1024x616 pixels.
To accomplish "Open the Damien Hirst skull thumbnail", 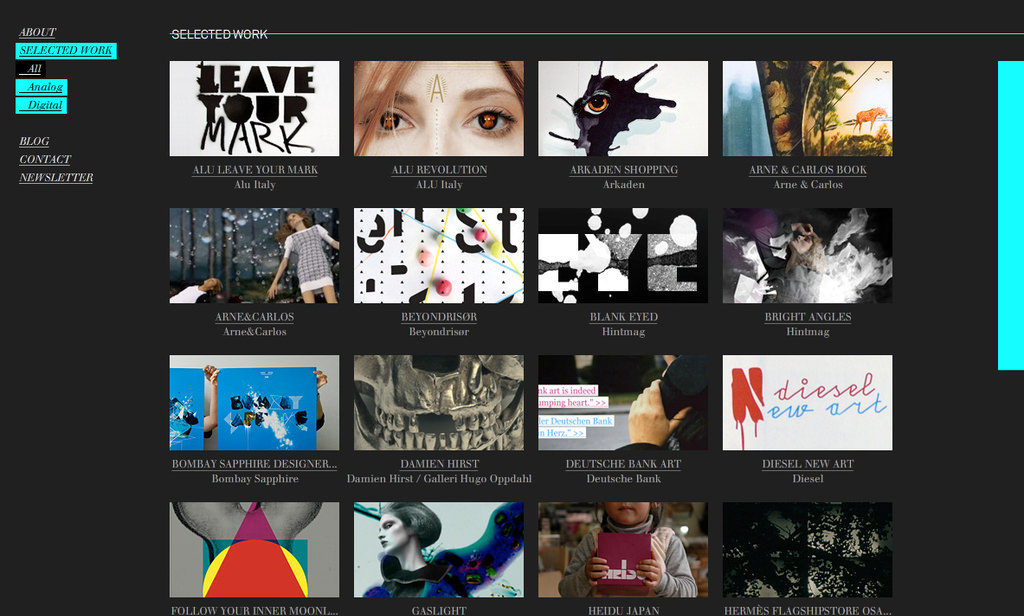I will [x=438, y=402].
